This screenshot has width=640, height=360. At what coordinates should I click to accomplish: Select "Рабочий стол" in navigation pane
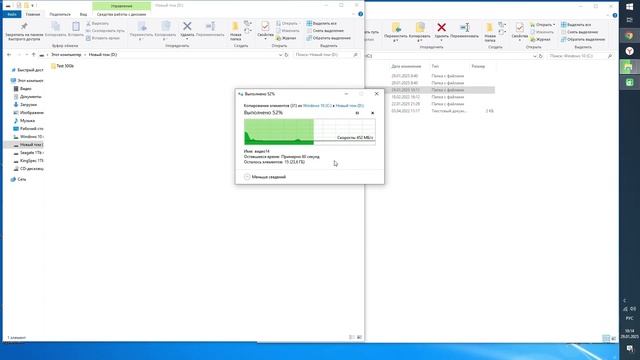click(29, 129)
